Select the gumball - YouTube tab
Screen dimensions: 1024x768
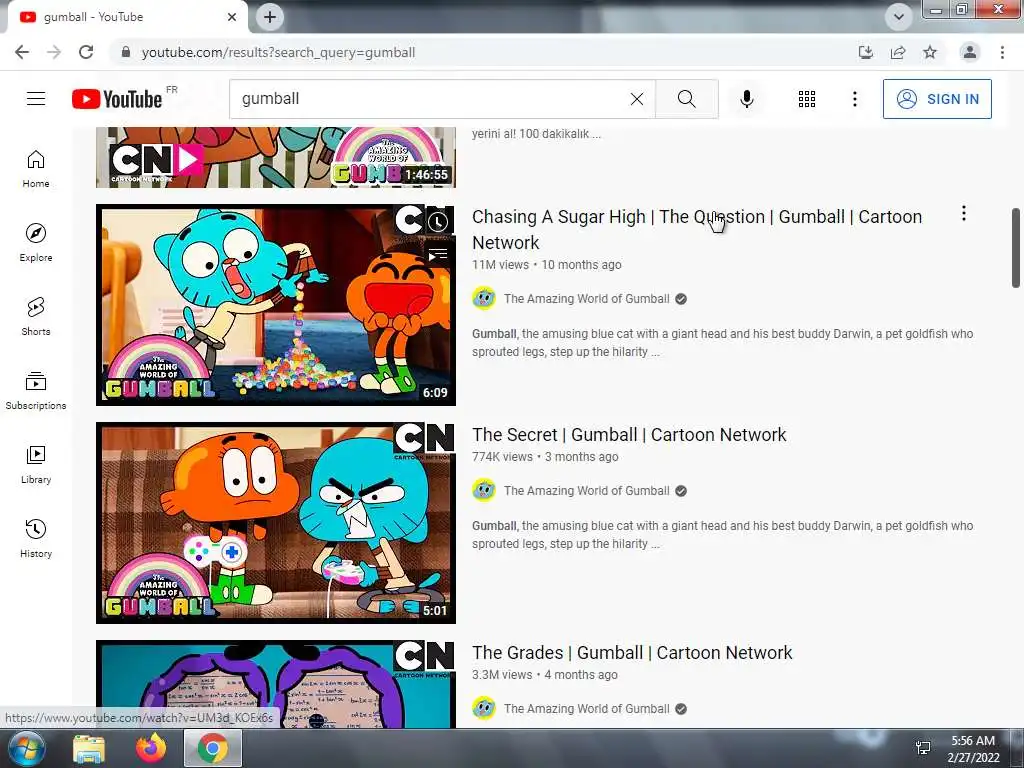coord(124,17)
